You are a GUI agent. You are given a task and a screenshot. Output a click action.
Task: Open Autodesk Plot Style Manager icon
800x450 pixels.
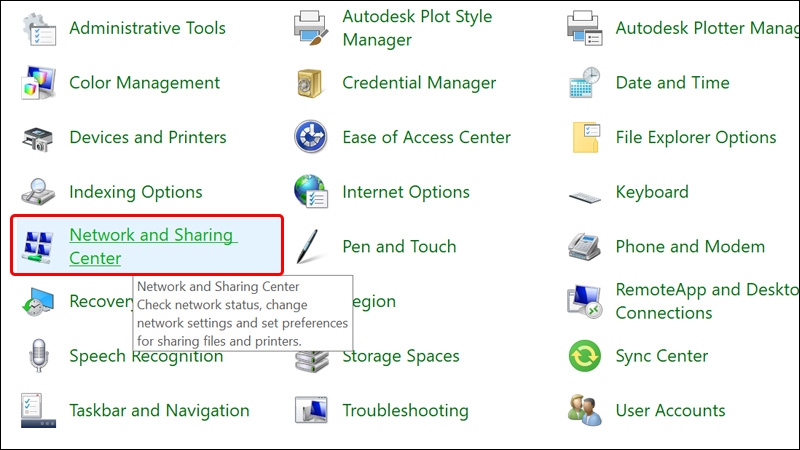coord(311,29)
